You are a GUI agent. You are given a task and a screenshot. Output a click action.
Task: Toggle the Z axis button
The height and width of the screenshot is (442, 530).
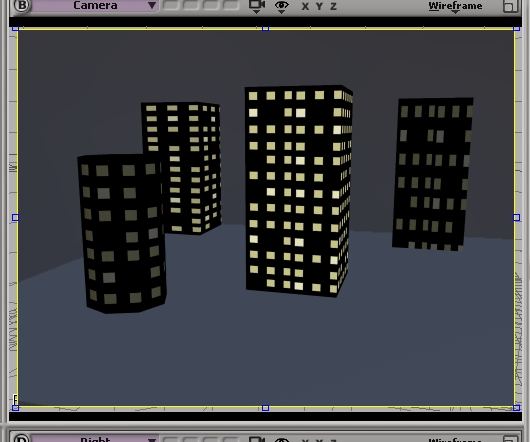(x=333, y=6)
